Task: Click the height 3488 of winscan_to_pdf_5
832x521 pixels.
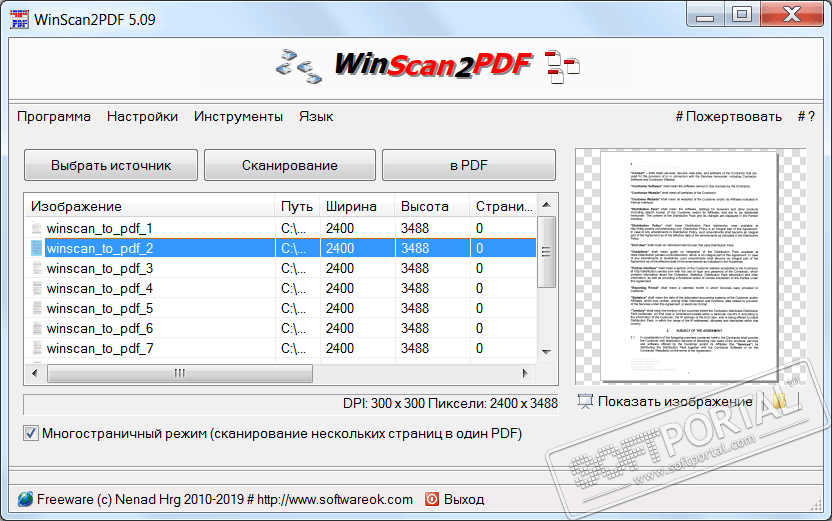Action: pyautogui.click(x=415, y=308)
